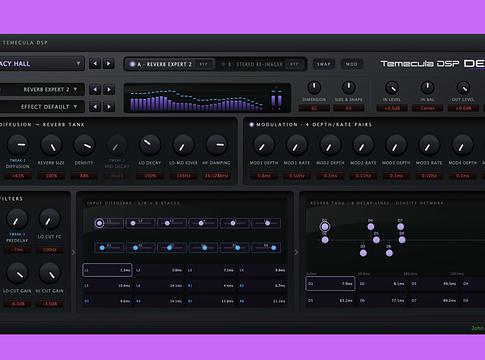Image resolution: width=485 pixels, height=360 pixels.
Task: Open the main preset dropdown ending in 'HALL'
Action: 42,63
